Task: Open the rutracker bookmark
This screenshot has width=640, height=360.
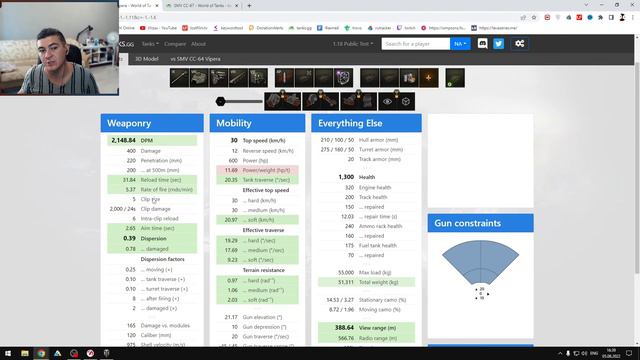Action: (379, 28)
